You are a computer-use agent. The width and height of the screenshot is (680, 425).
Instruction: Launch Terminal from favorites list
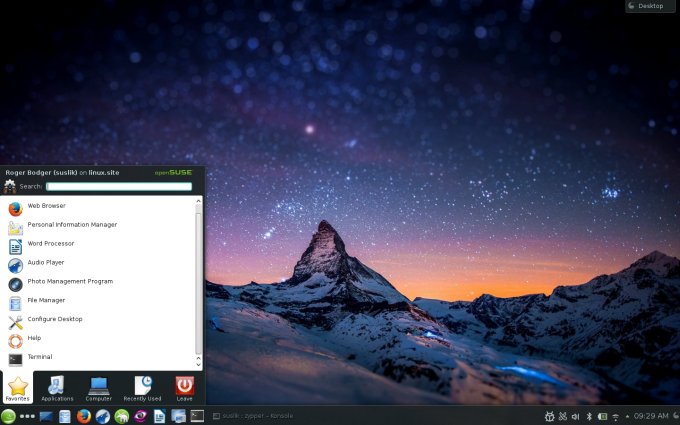[x=98, y=359]
